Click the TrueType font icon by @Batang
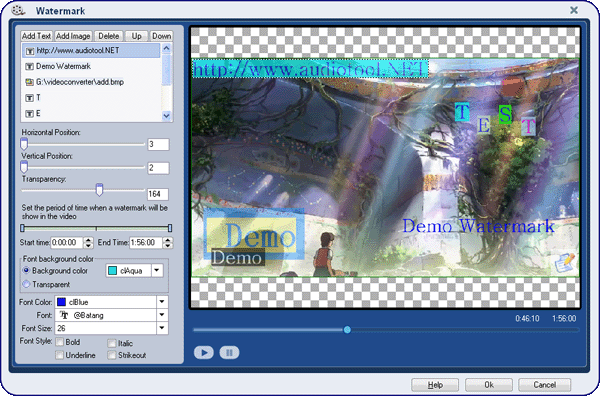The width and height of the screenshot is (600, 396). coord(64,315)
